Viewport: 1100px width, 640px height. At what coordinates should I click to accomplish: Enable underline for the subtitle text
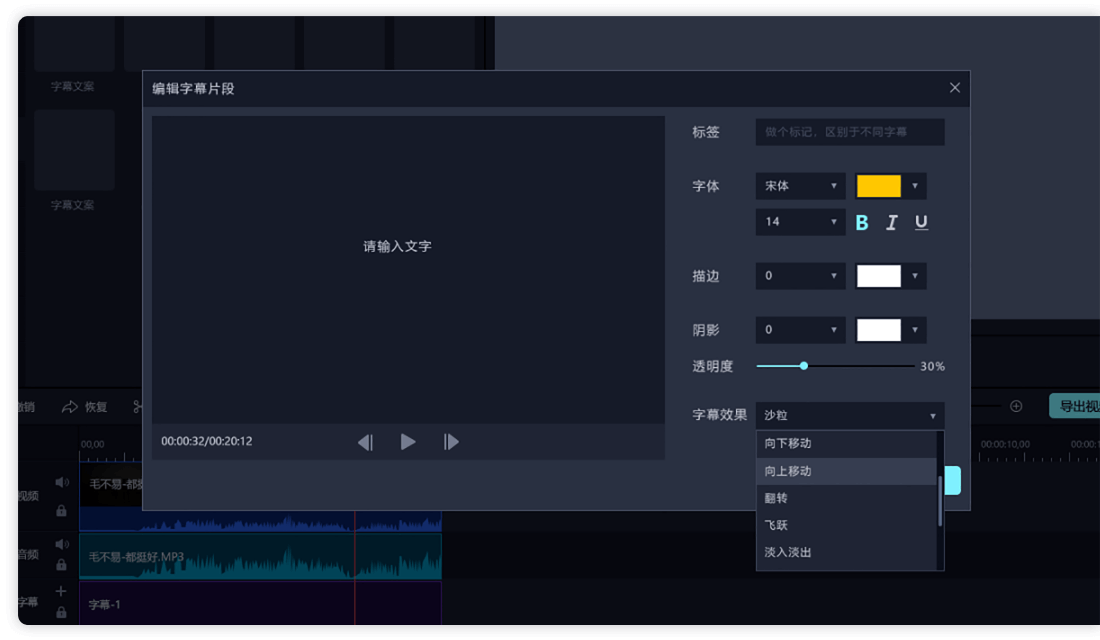pyautogui.click(x=920, y=222)
